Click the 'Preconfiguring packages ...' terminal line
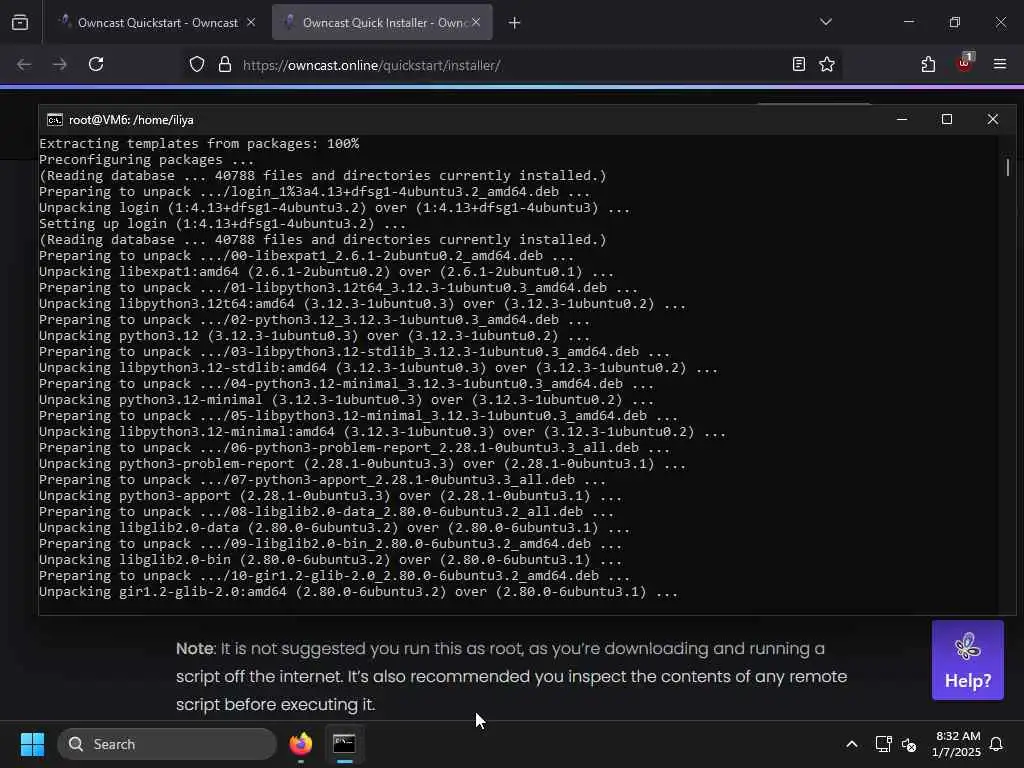The width and height of the screenshot is (1024, 768). (146, 160)
